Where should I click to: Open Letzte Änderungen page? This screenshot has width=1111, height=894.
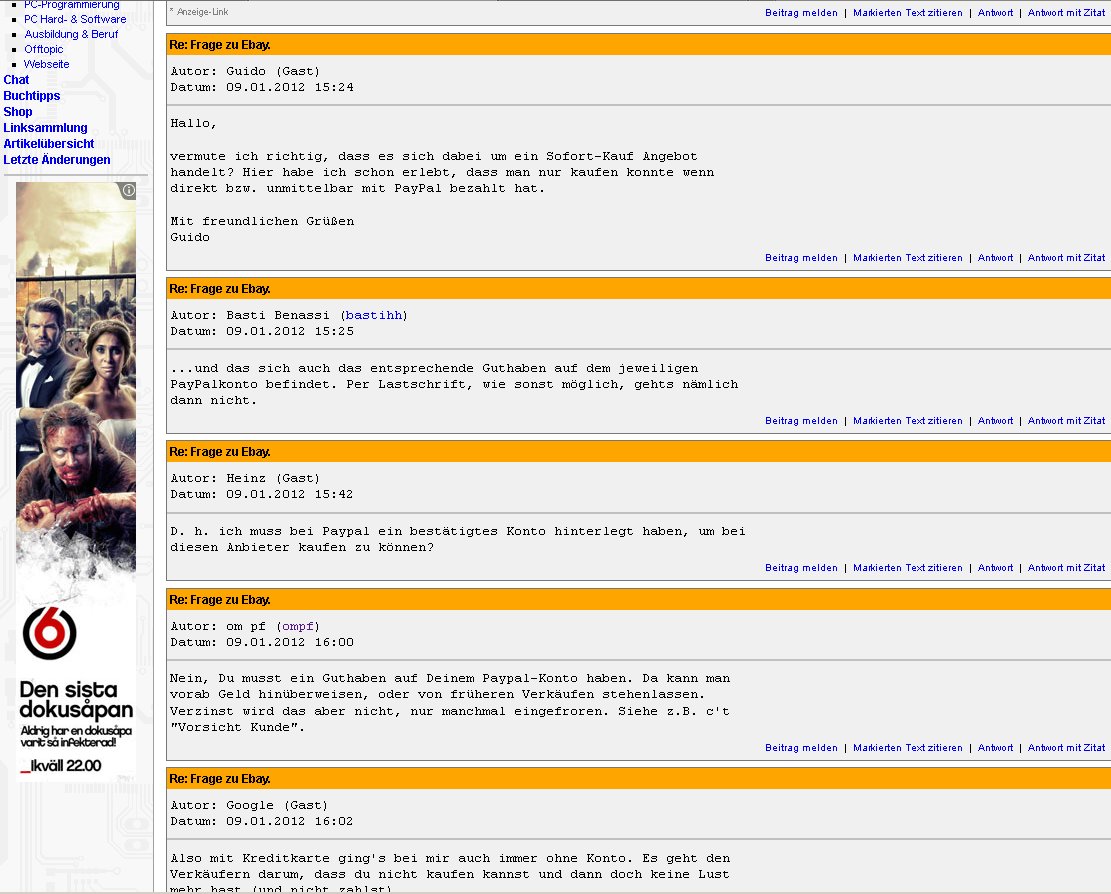tap(57, 159)
